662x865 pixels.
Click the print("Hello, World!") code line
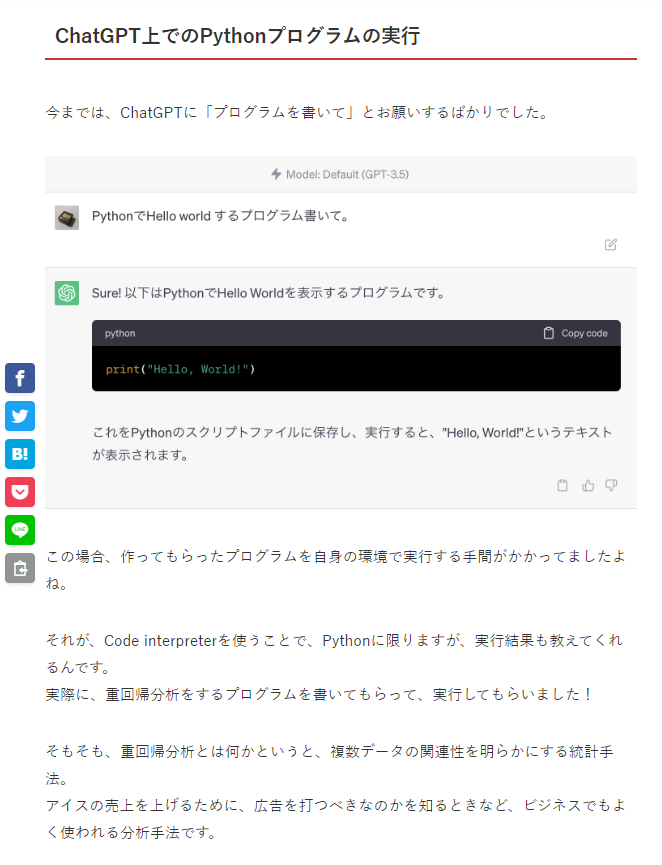click(x=180, y=369)
